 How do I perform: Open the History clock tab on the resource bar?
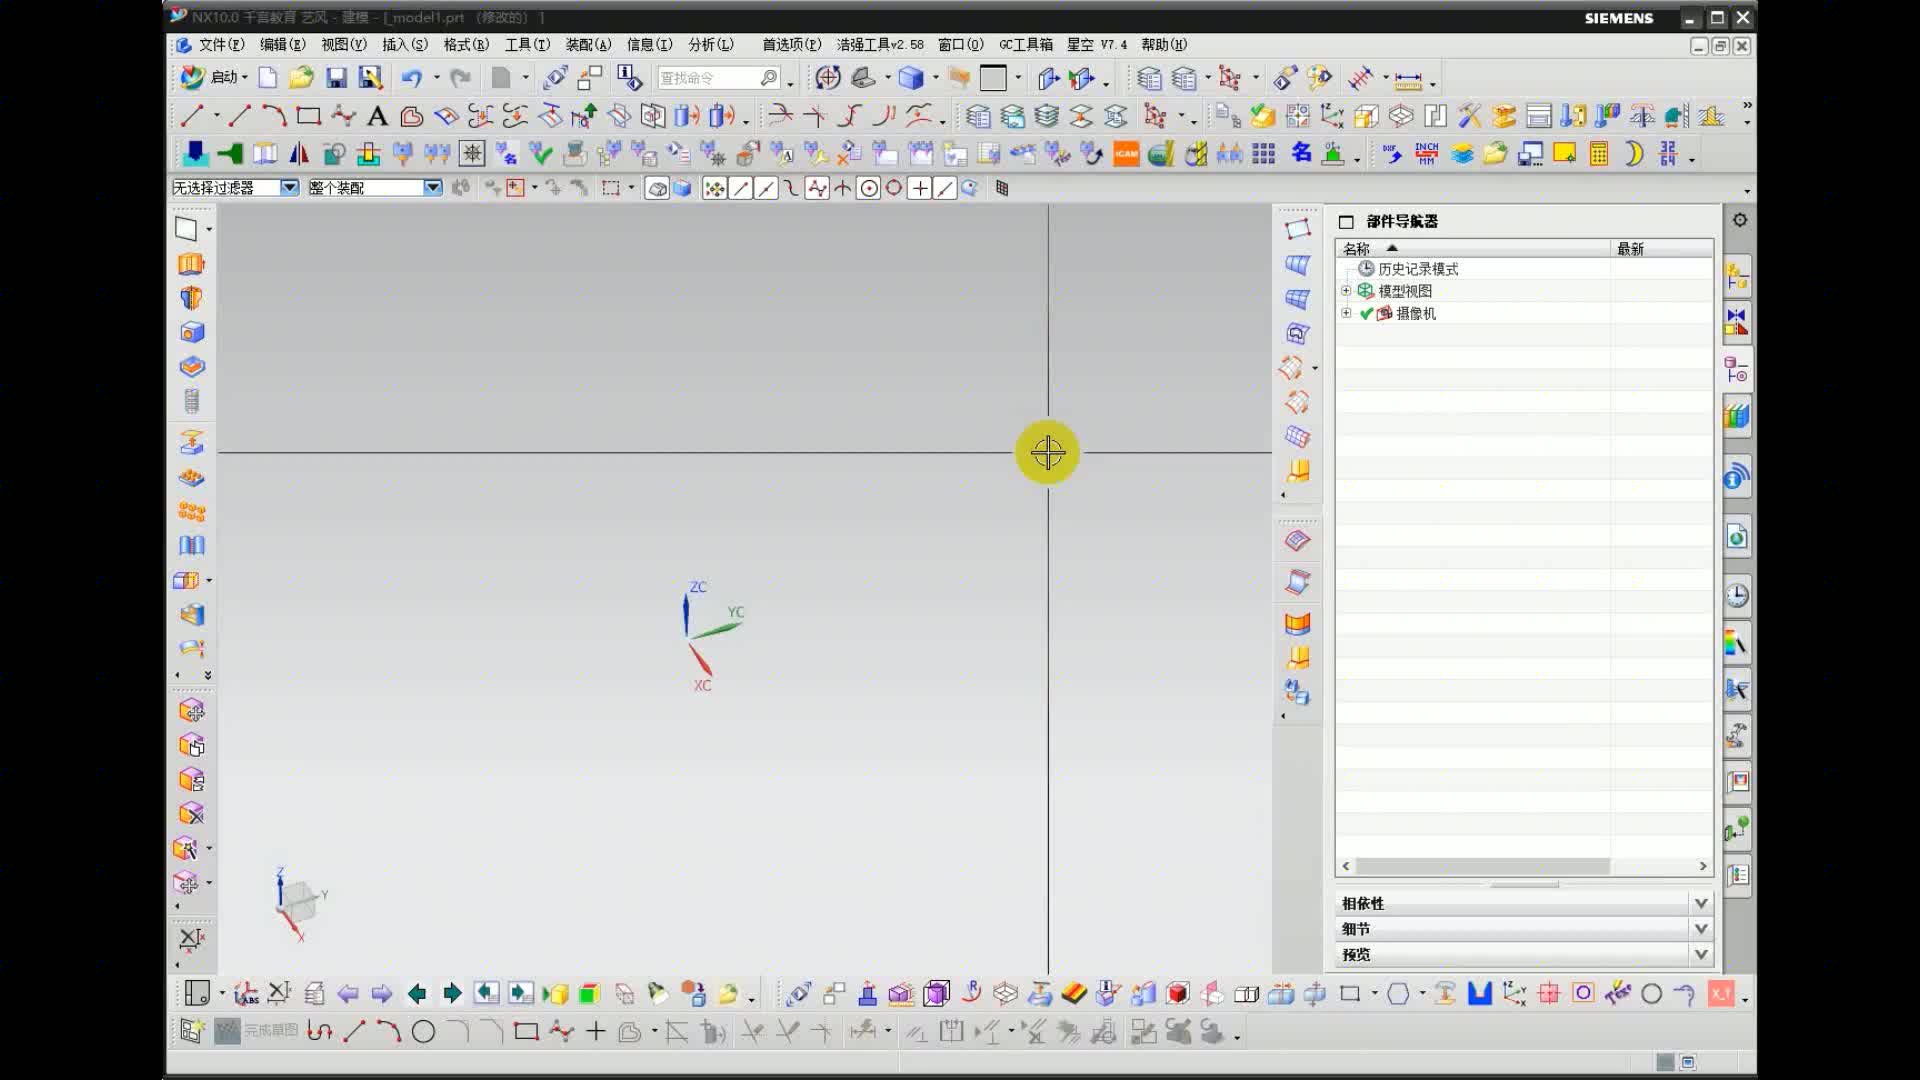1737,596
